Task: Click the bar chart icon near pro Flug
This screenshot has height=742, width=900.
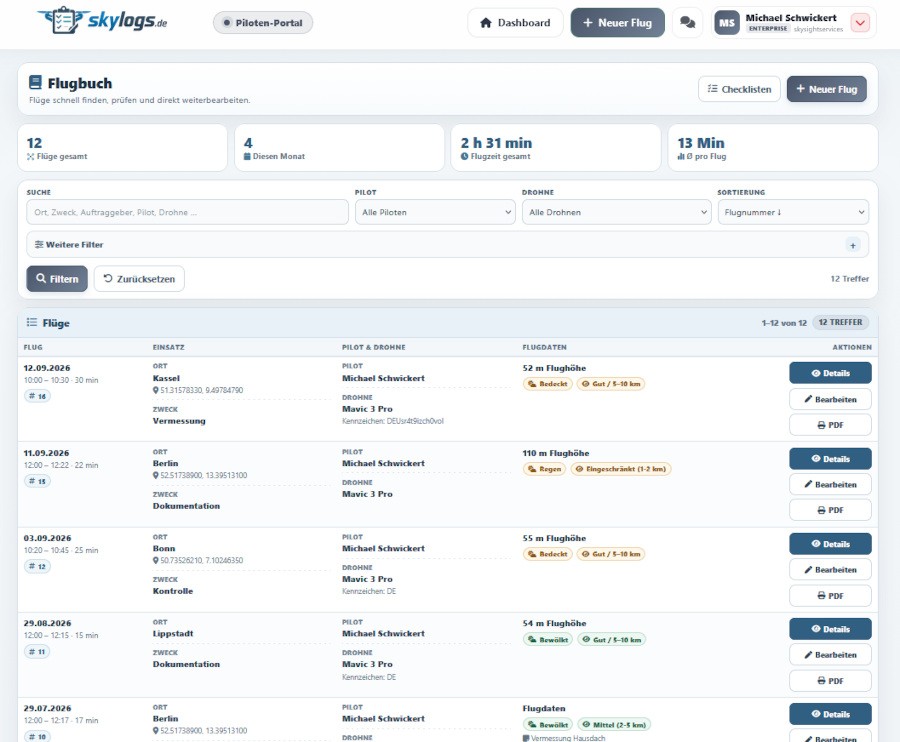Action: point(681,156)
